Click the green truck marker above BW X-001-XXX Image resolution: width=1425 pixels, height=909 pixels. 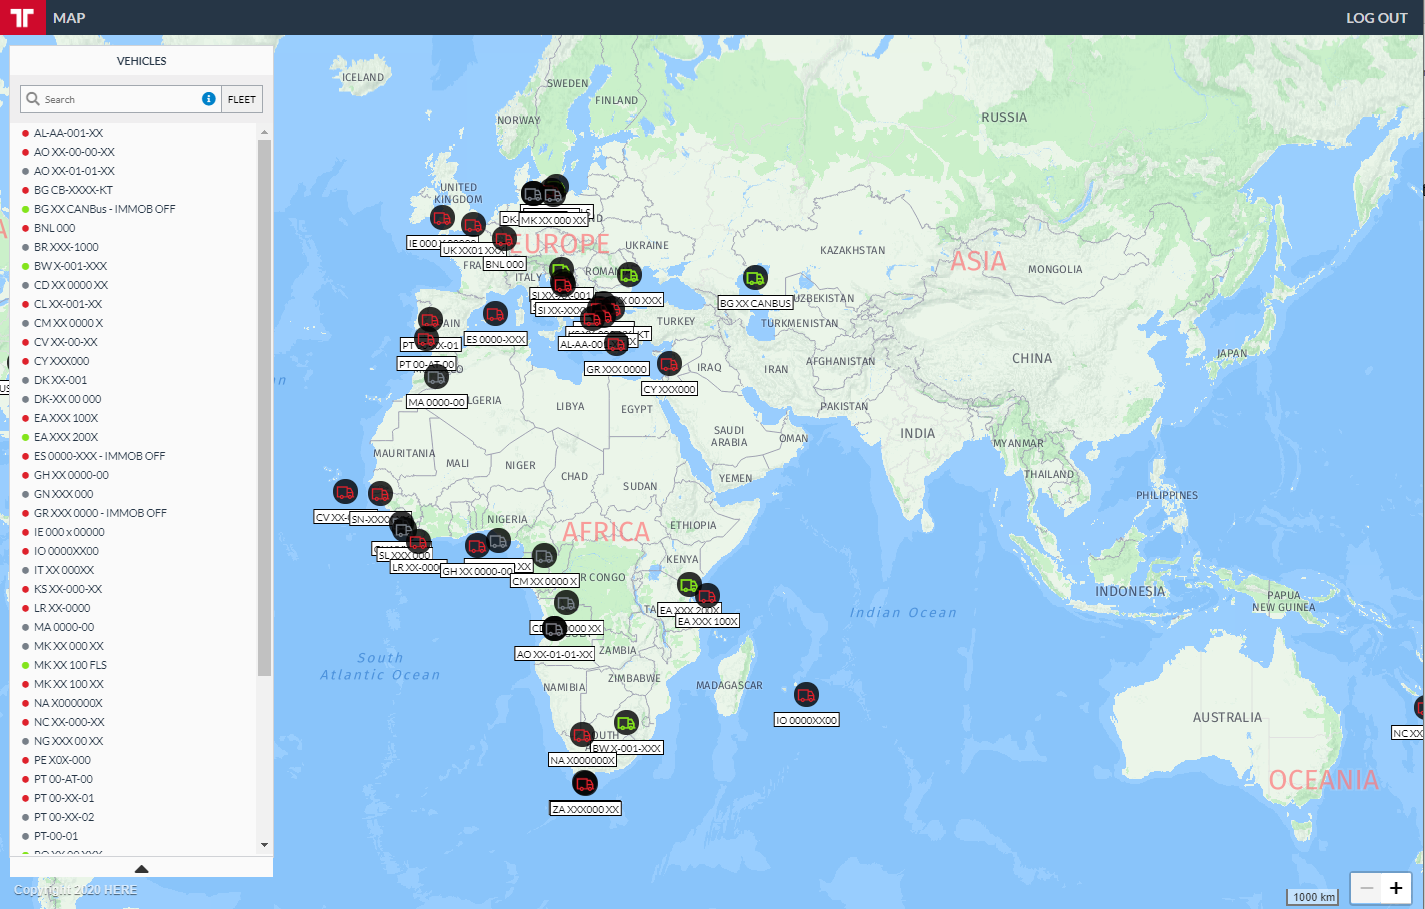[626, 722]
